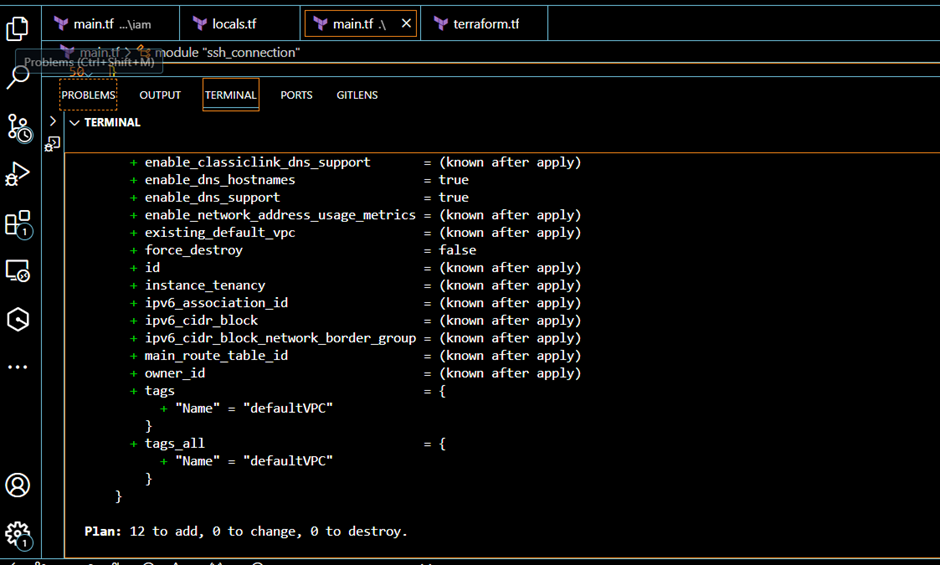Click the Plan summary line in terminal
Image resolution: width=940 pixels, height=565 pixels.
(246, 531)
